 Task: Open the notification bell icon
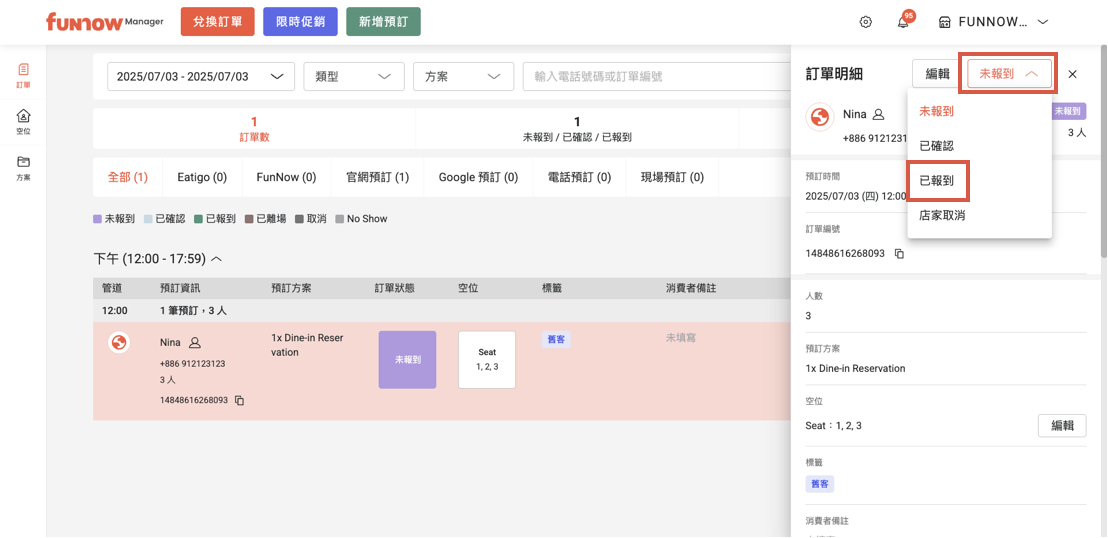coord(903,22)
